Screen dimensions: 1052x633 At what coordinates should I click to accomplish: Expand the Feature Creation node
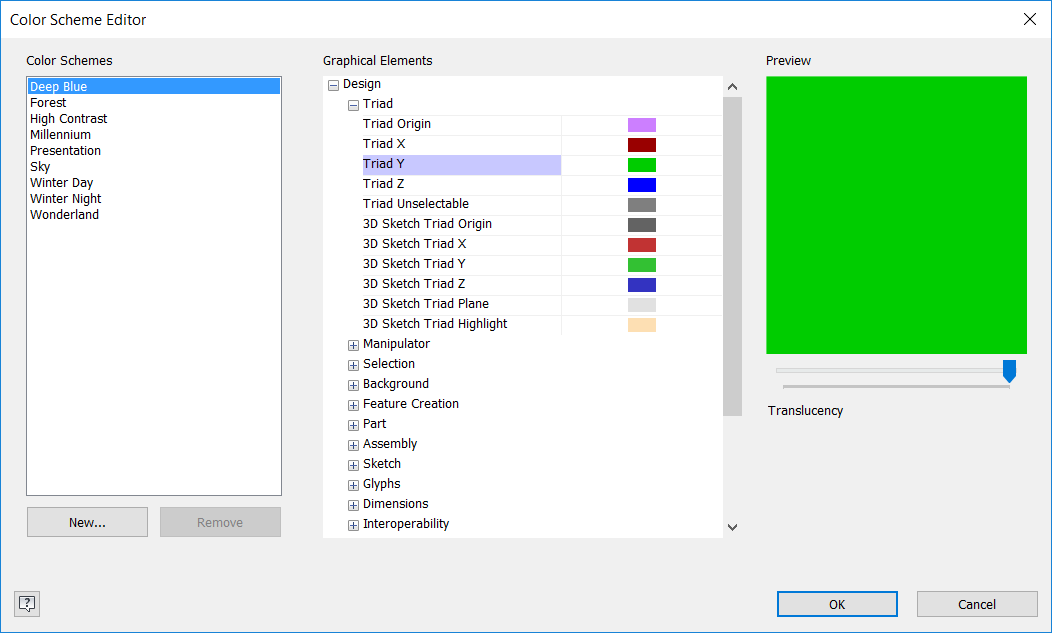(353, 405)
